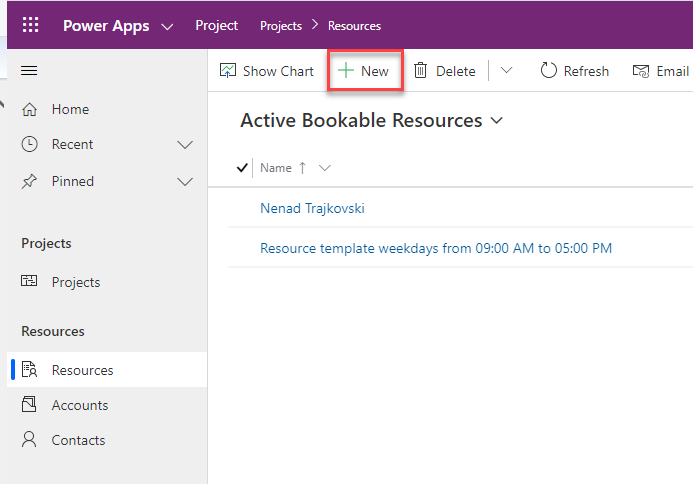Screen dimensions: 693x484
Task: Open Contacts in the sidebar
Action: click(78, 440)
